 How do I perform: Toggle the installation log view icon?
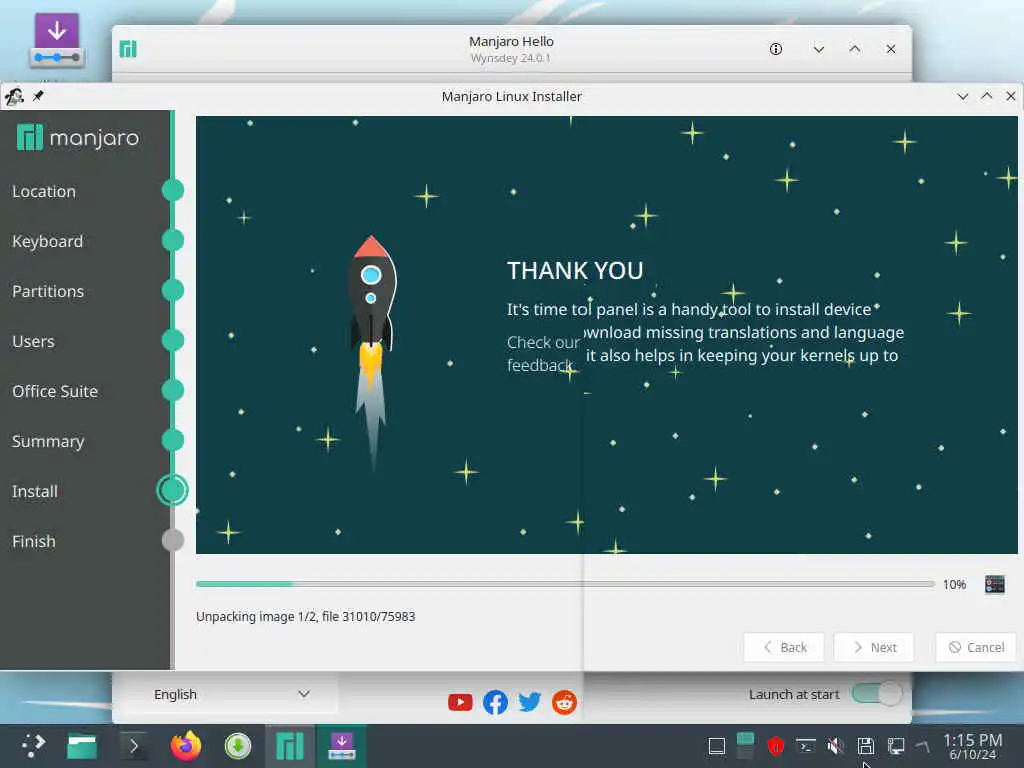pos(995,584)
